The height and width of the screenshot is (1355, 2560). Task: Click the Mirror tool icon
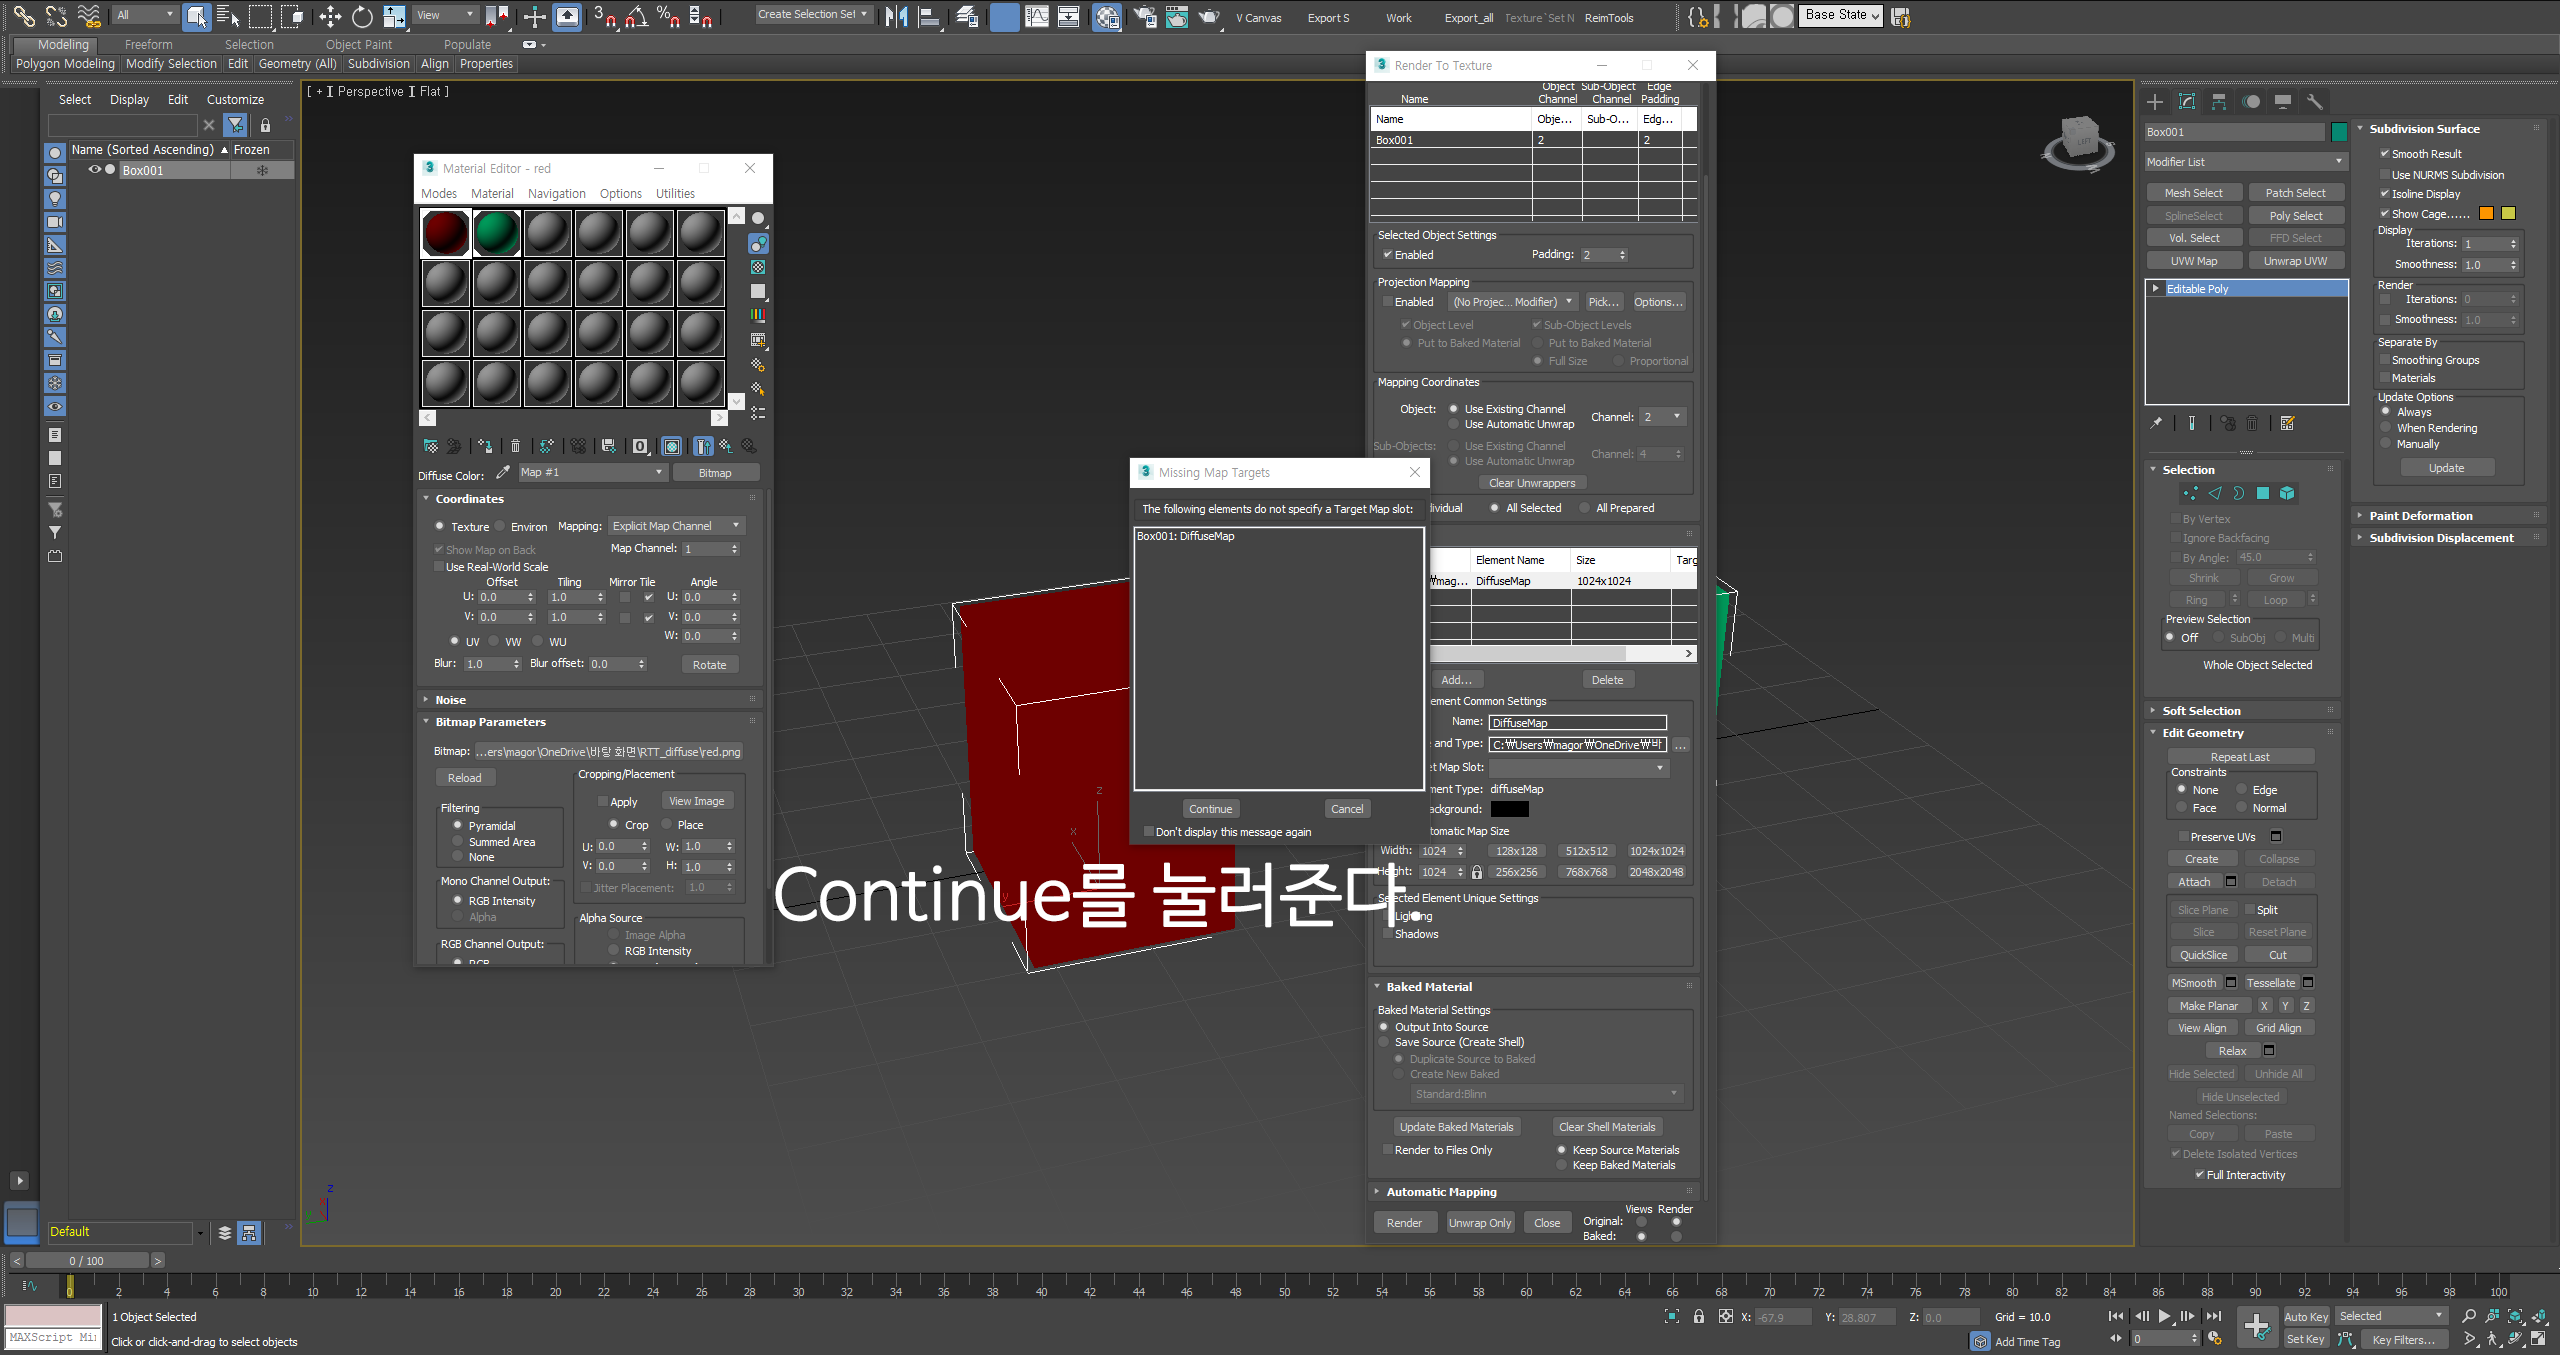pyautogui.click(x=896, y=16)
